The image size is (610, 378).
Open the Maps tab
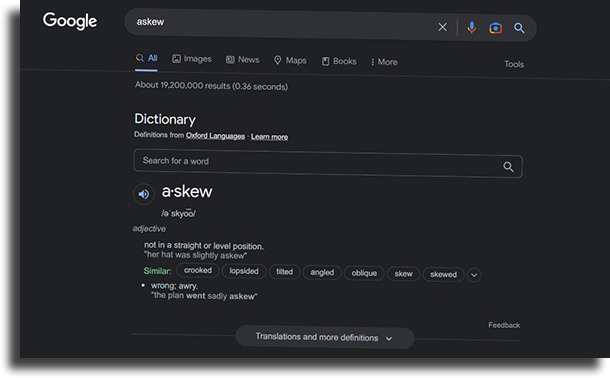(x=290, y=60)
